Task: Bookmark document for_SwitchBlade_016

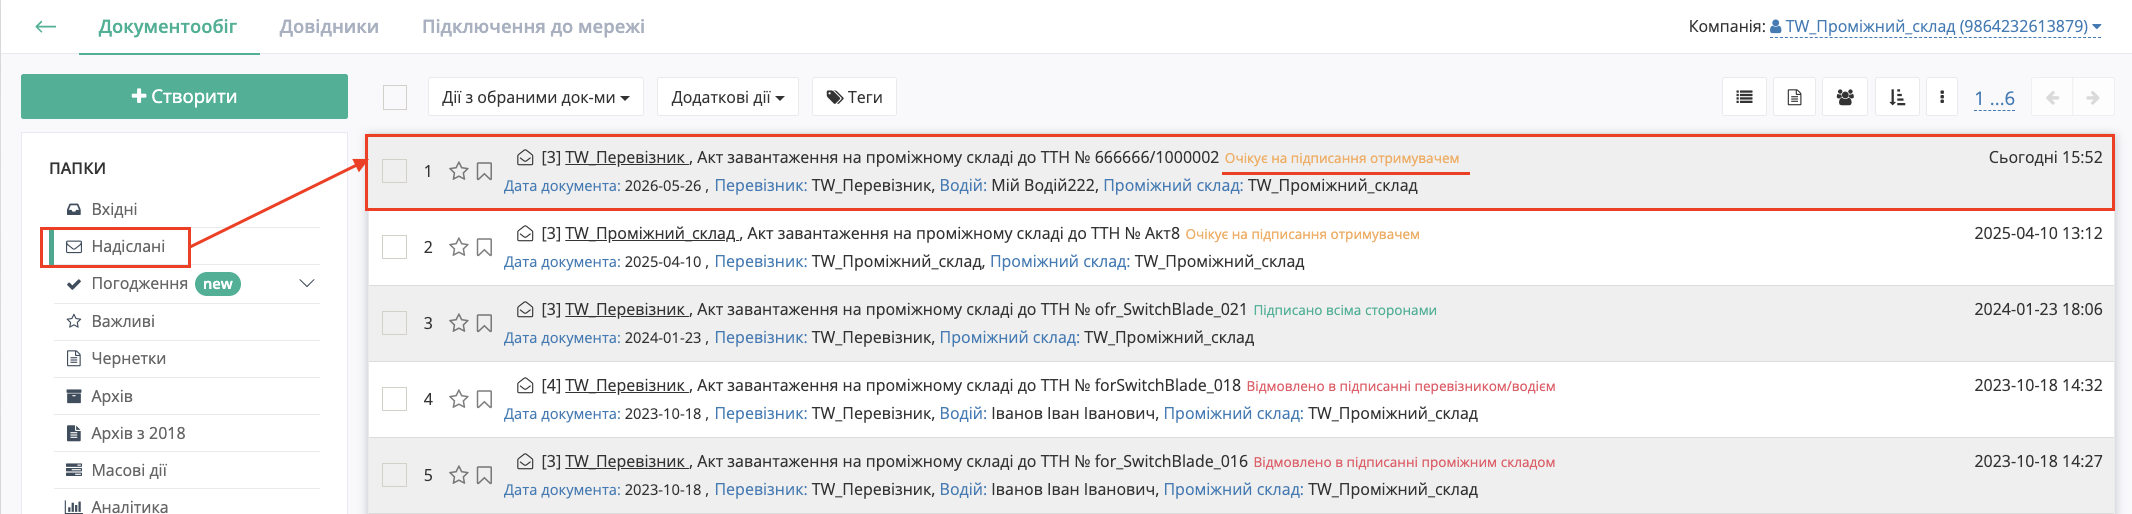Action: pos(484,475)
